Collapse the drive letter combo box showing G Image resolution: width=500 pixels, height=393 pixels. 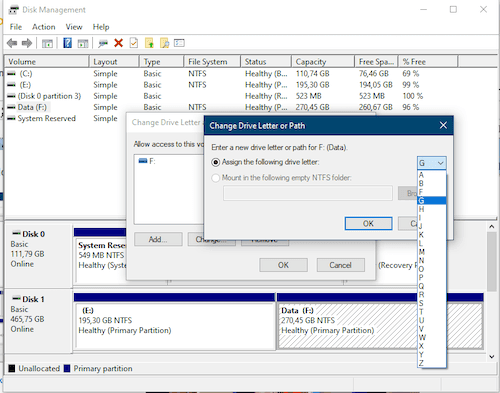point(432,163)
